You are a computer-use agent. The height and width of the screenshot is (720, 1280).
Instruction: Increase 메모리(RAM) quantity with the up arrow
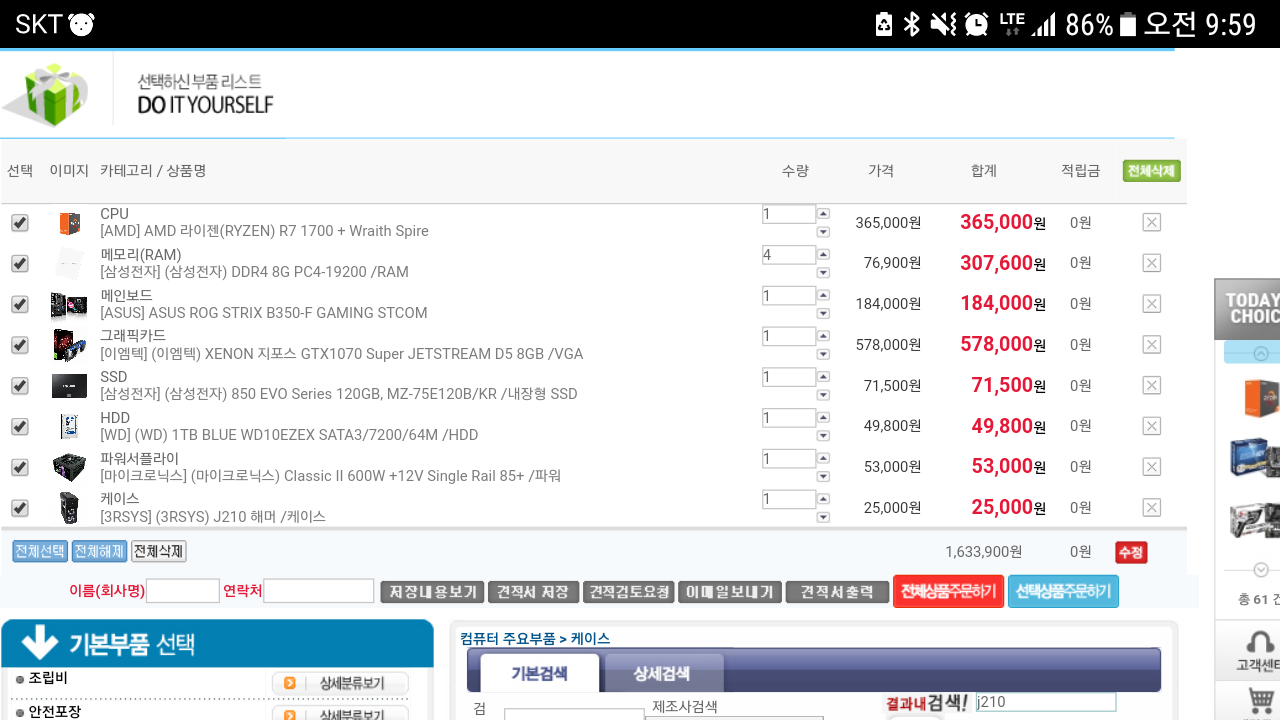click(823, 254)
